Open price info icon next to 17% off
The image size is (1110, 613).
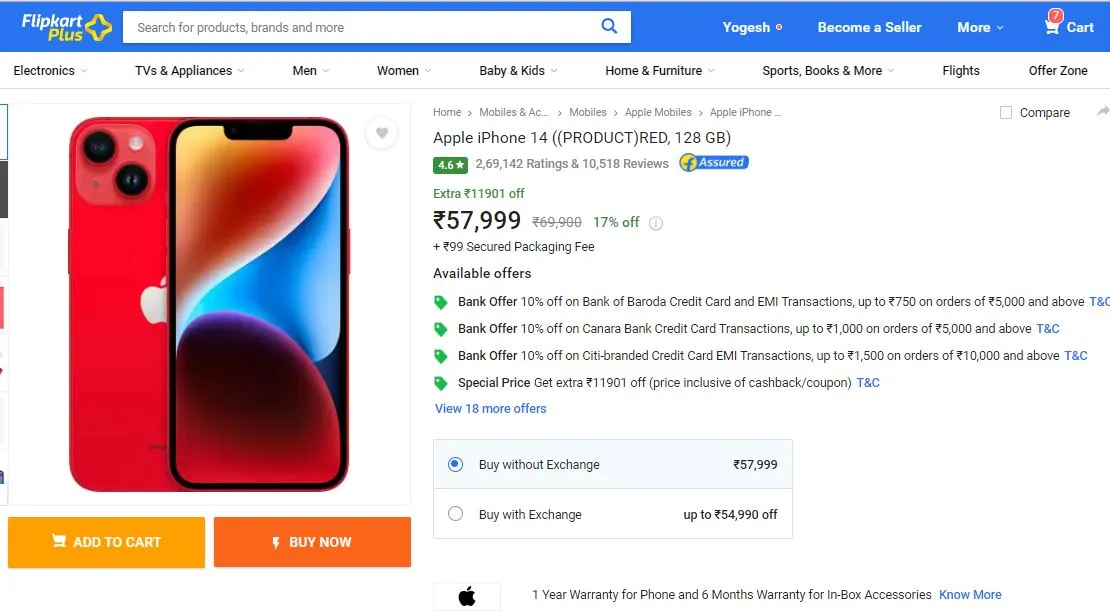coord(656,223)
